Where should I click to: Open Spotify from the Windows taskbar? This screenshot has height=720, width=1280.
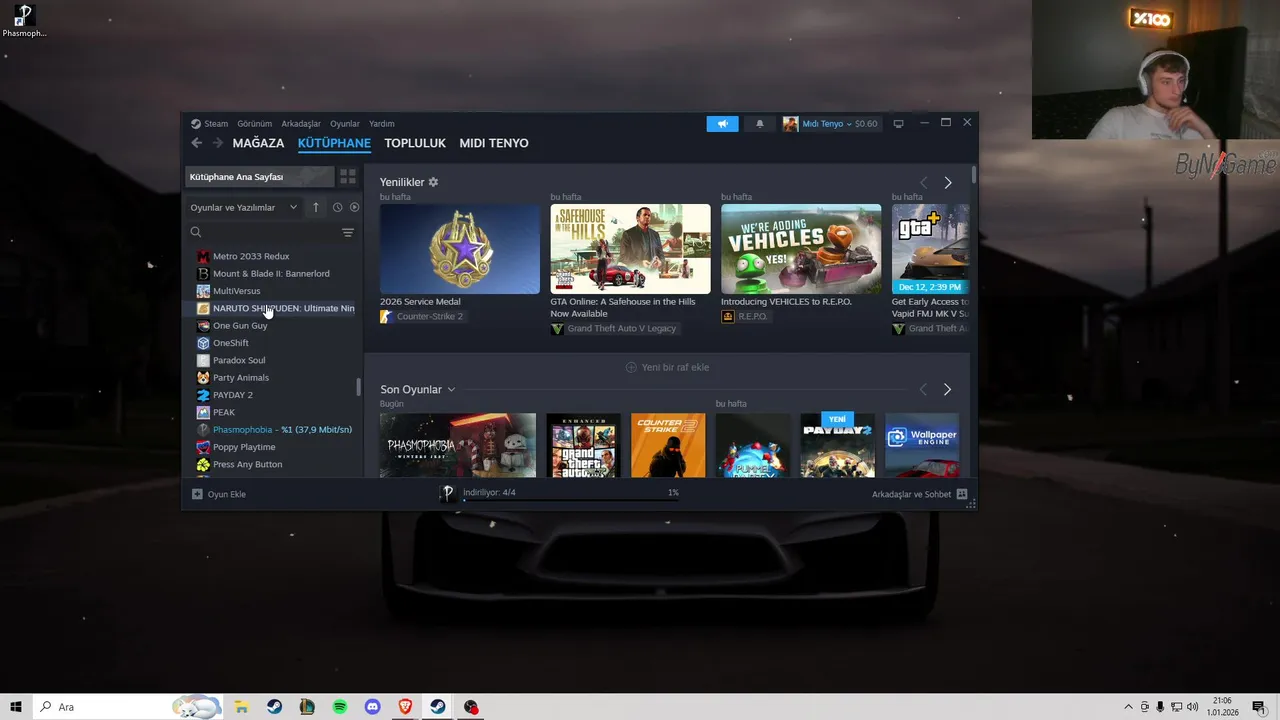coord(340,707)
